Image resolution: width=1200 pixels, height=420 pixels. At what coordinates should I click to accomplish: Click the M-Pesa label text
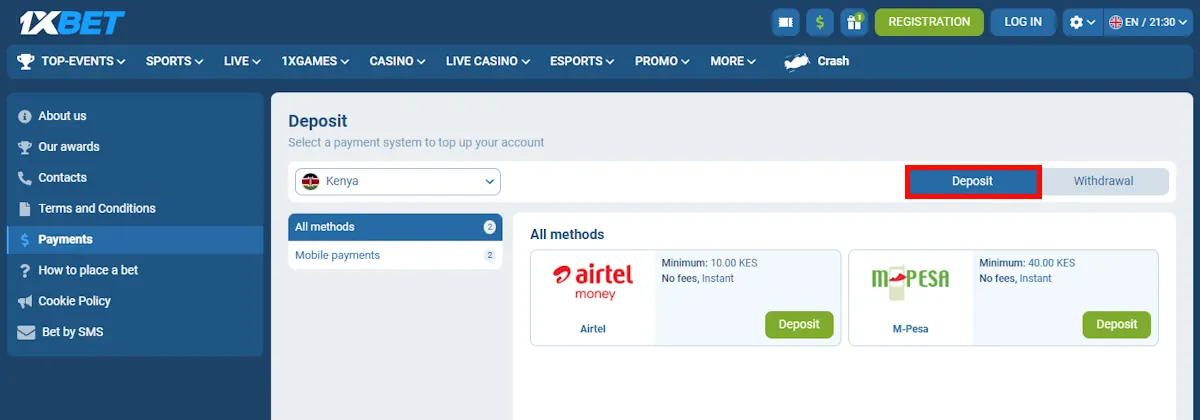(x=910, y=329)
